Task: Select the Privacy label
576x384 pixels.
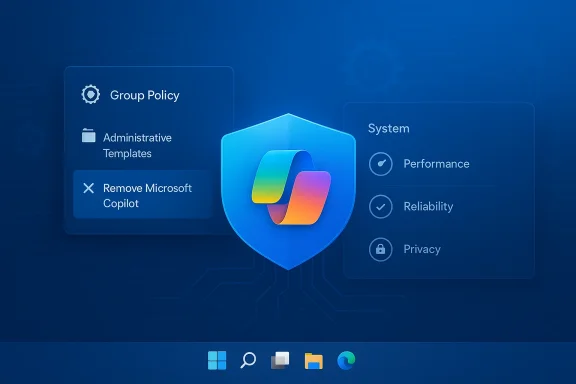Action: pyautogui.click(x=422, y=249)
